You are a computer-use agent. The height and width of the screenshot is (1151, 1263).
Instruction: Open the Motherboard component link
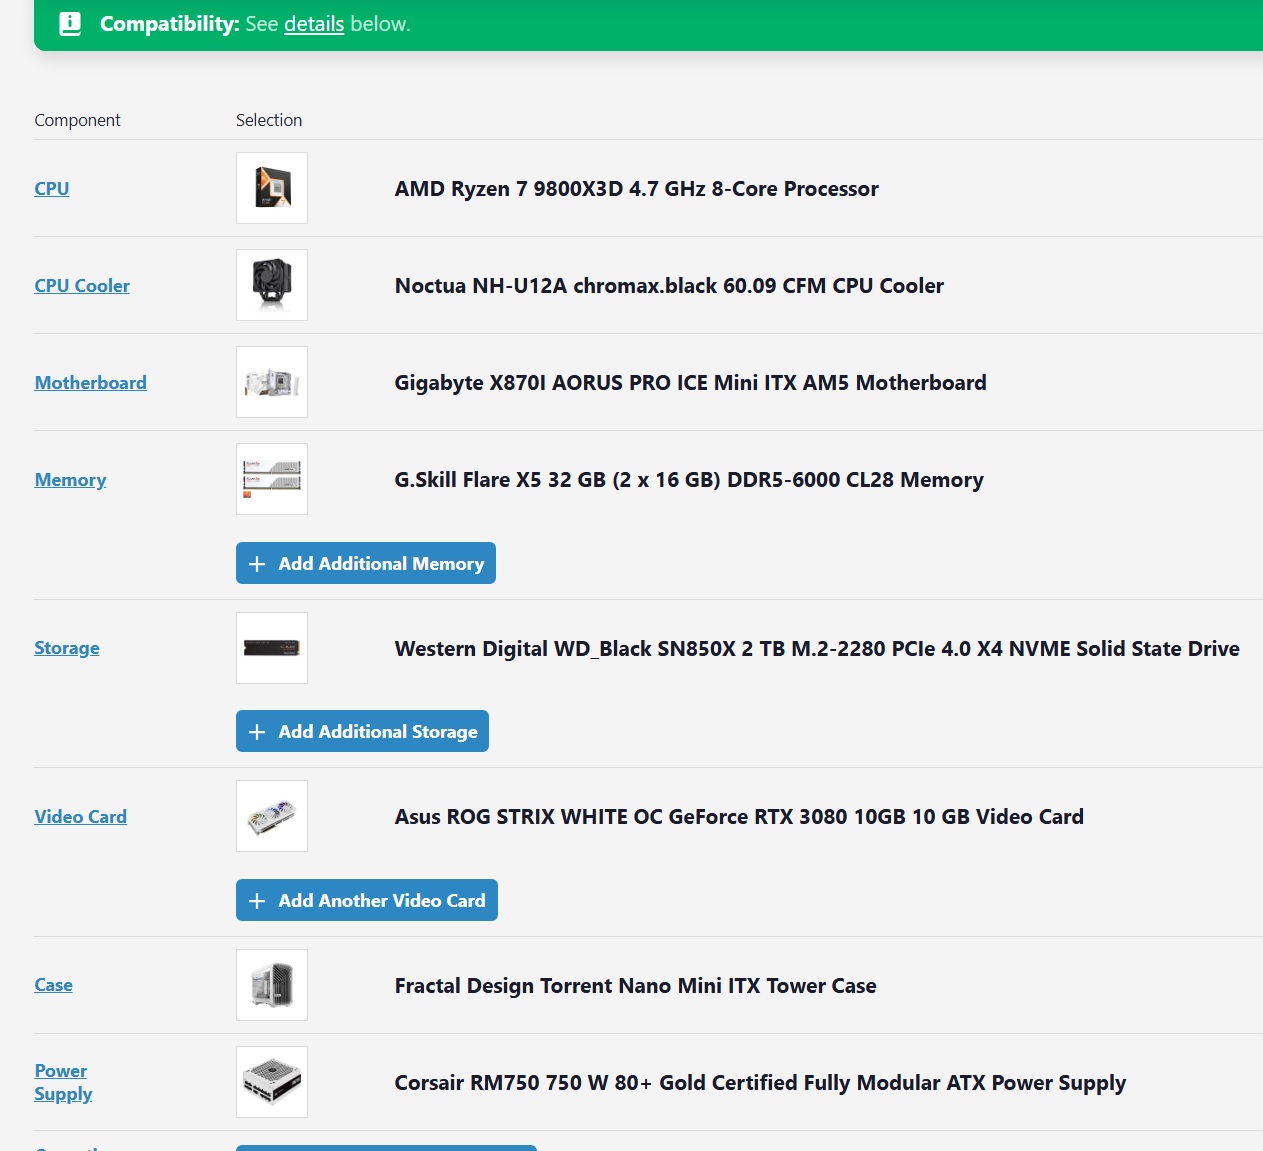pos(91,383)
